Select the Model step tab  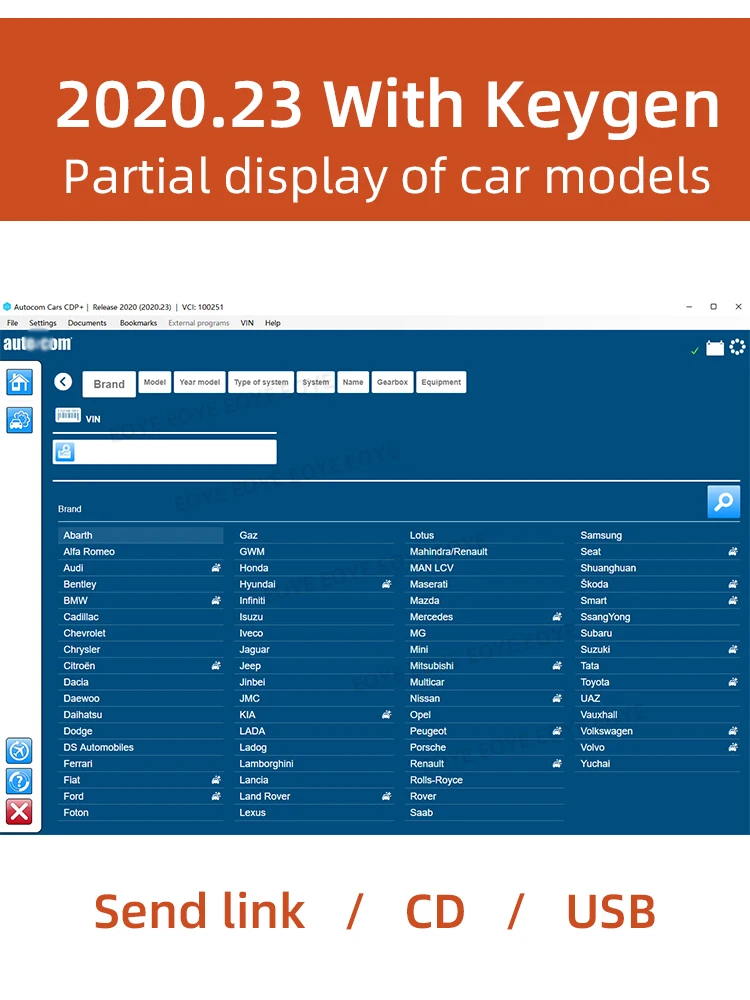tap(155, 382)
